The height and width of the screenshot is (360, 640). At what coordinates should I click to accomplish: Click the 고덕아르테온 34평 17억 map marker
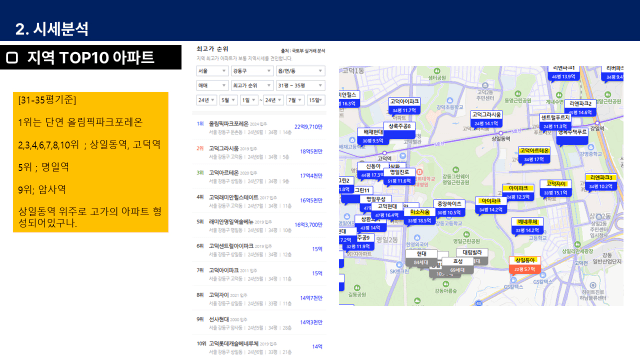pos(534,155)
